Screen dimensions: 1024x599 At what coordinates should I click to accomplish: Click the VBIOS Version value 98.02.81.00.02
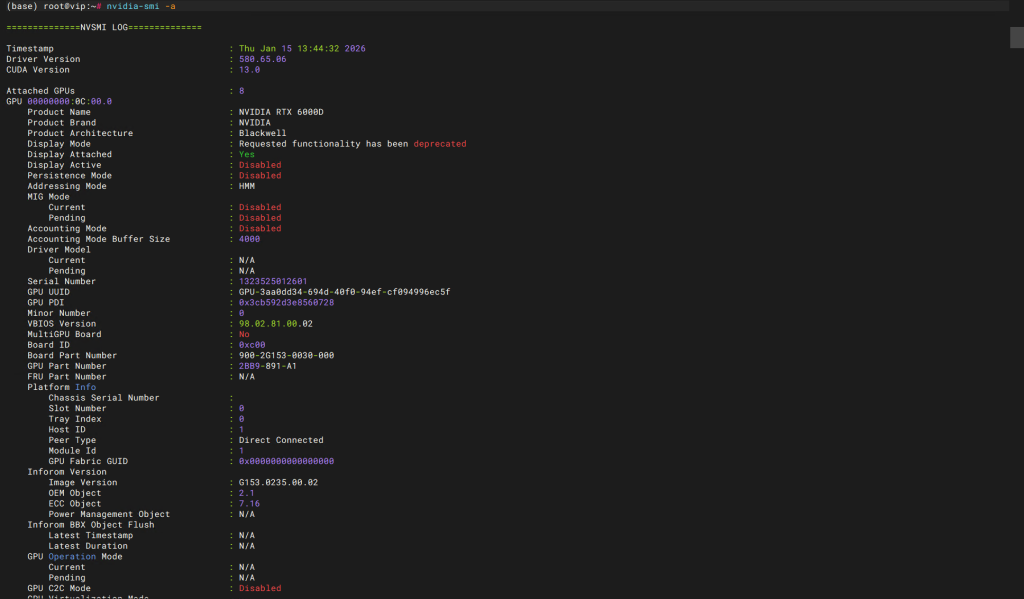(x=275, y=323)
